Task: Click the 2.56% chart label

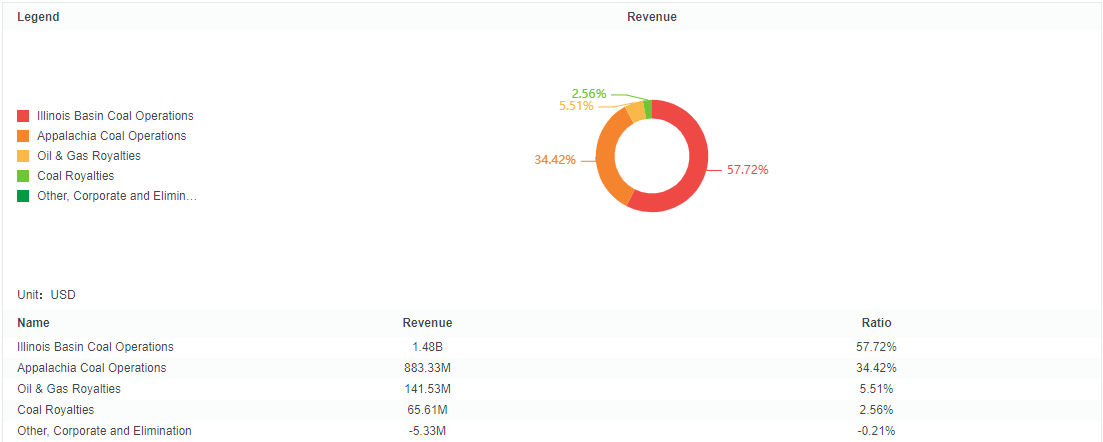Action: click(589, 93)
